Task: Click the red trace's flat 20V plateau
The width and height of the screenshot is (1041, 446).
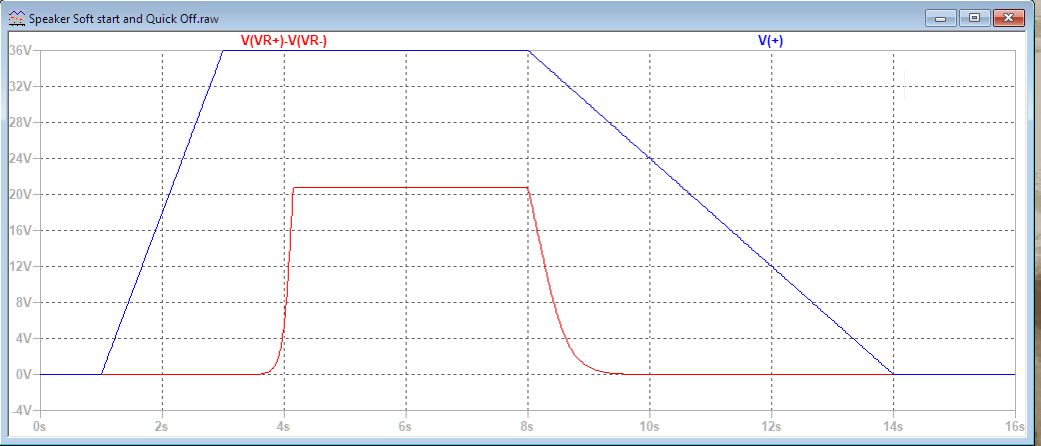Action: tap(410, 187)
